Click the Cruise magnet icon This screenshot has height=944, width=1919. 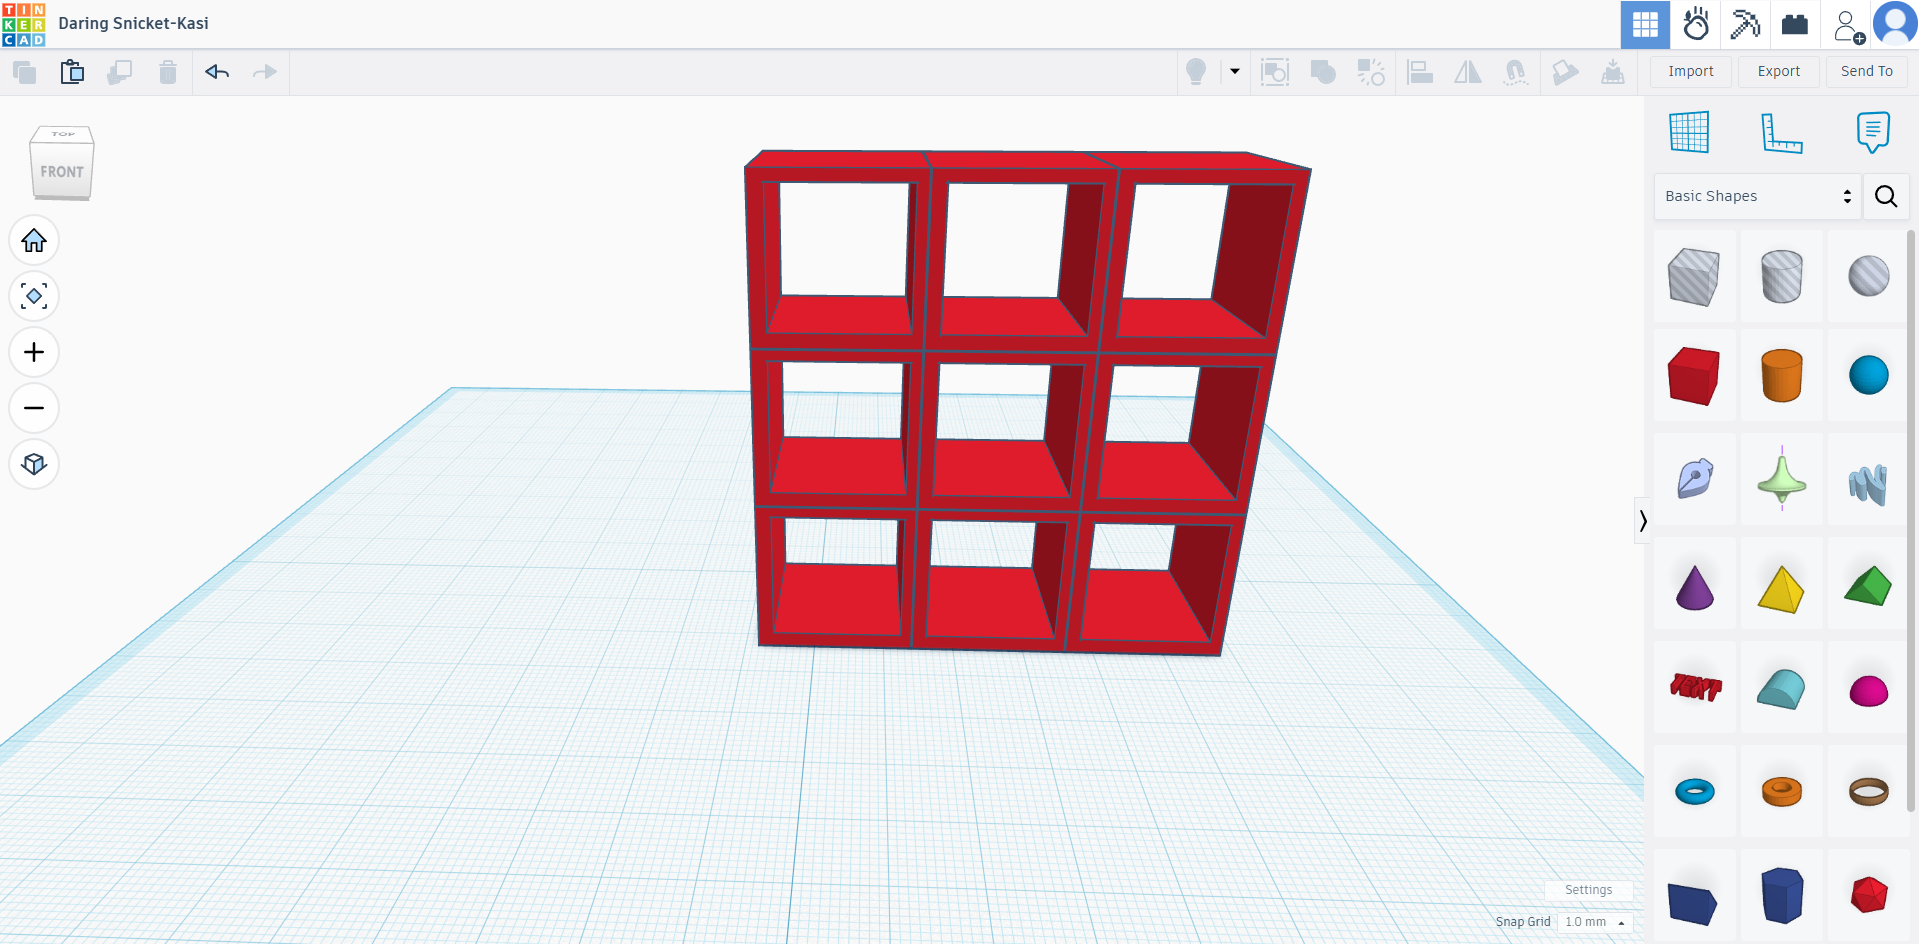tap(1516, 72)
